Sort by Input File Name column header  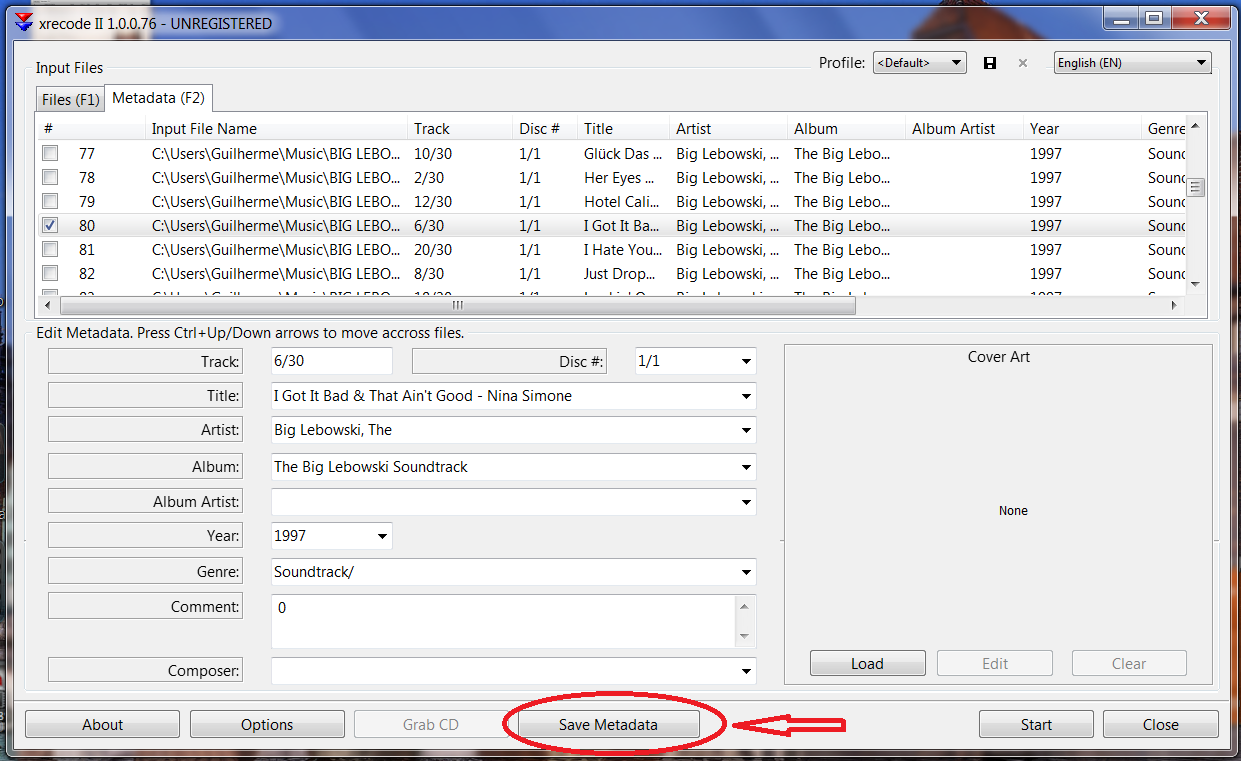pyautogui.click(x=278, y=128)
